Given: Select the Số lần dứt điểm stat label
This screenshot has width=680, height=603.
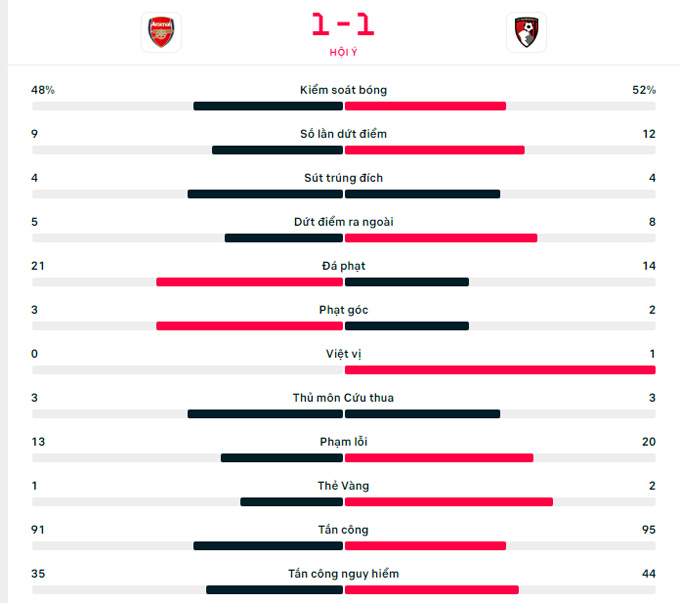Looking at the screenshot, I should point(343,134).
